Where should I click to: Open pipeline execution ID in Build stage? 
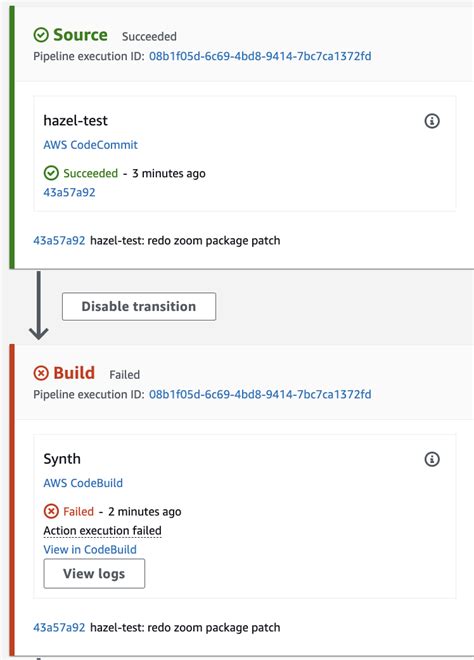260,394
